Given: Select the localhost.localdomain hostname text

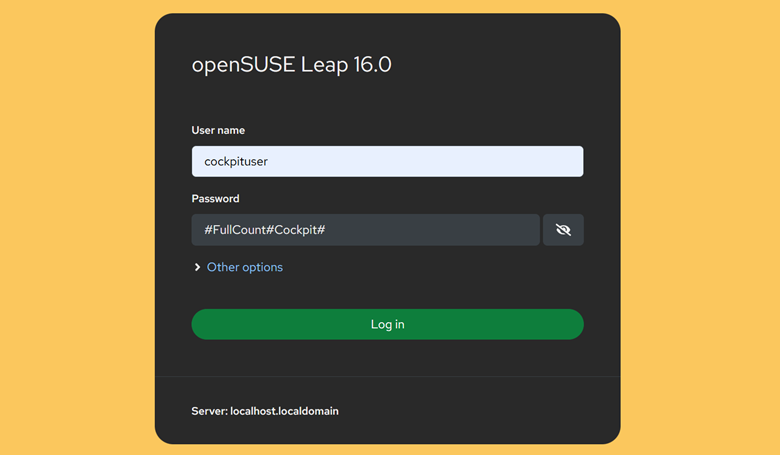Looking at the screenshot, I should pos(284,411).
